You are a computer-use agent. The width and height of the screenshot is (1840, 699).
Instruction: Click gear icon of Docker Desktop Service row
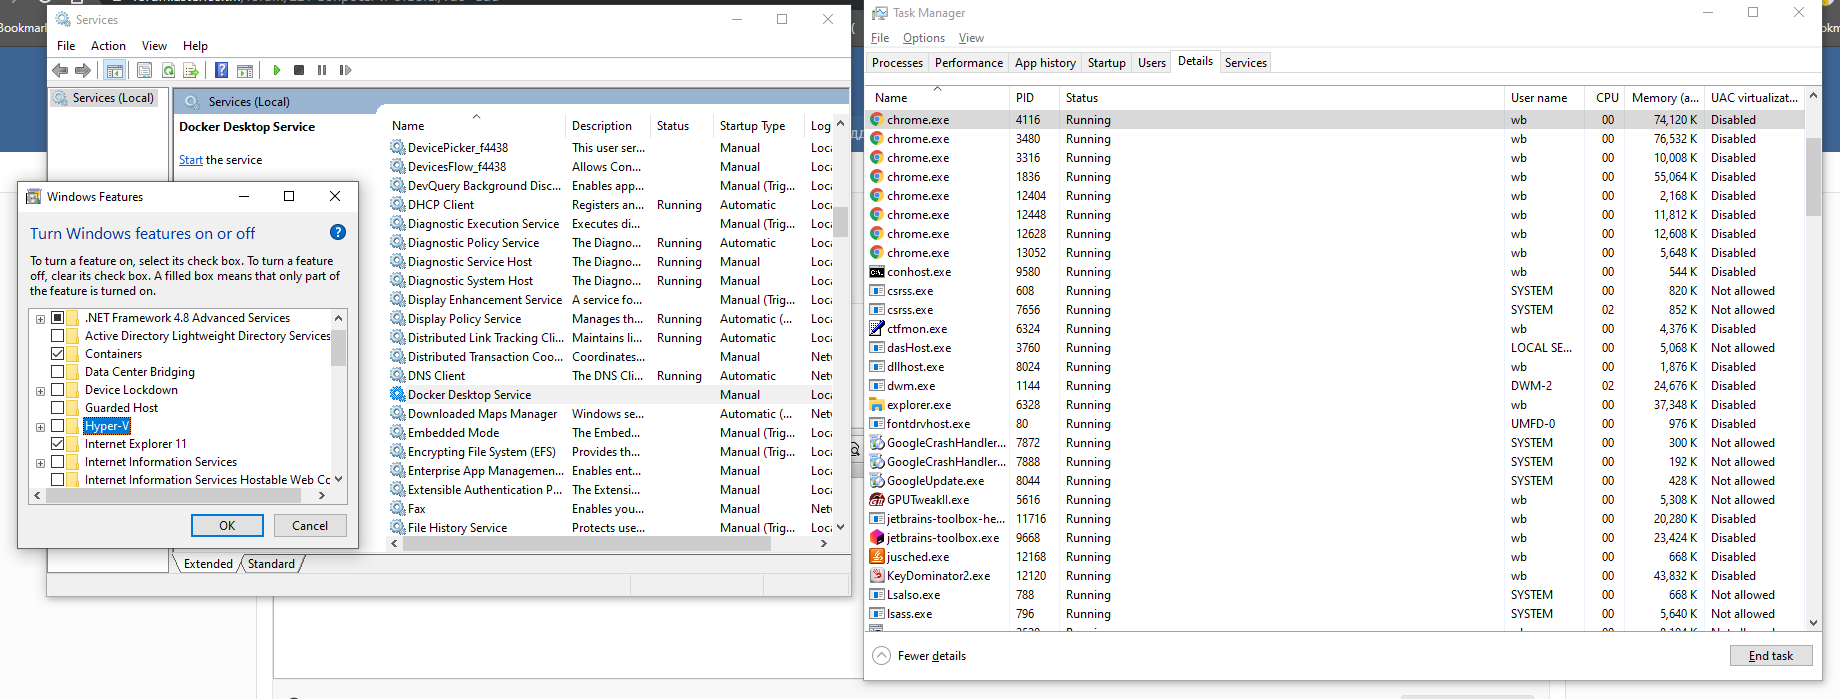(398, 394)
